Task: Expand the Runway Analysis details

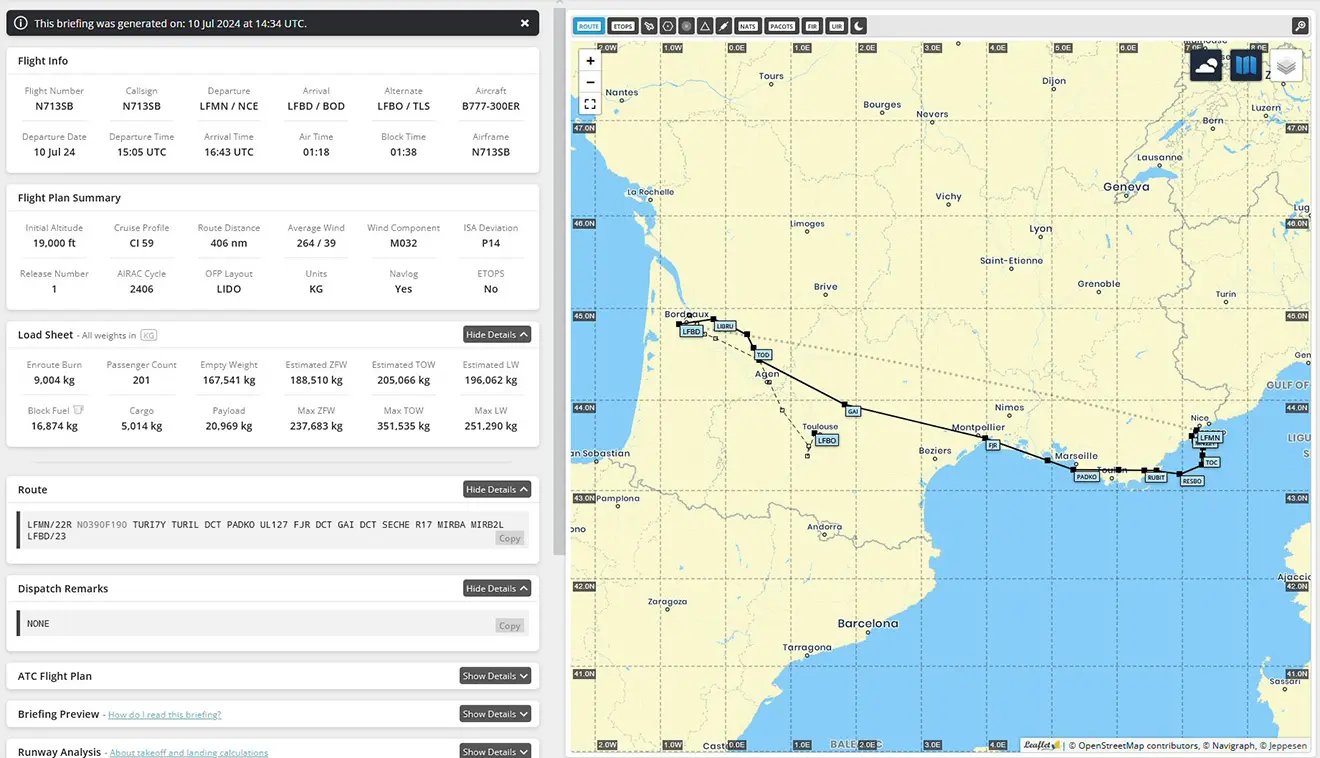Action: 495,751
